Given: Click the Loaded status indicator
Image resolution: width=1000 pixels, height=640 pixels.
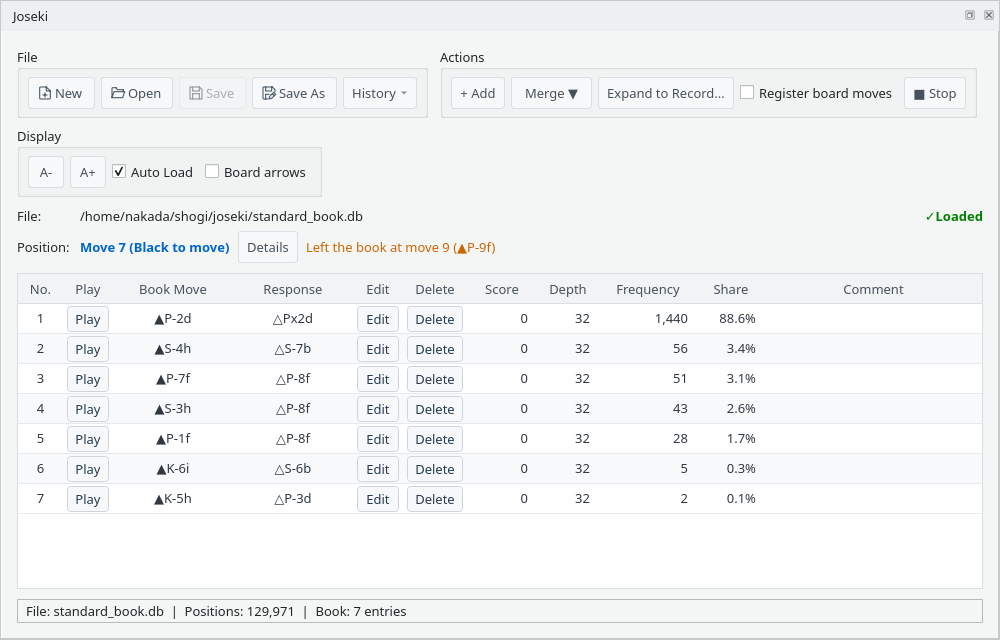Looking at the screenshot, I should pyautogui.click(x=953, y=216).
